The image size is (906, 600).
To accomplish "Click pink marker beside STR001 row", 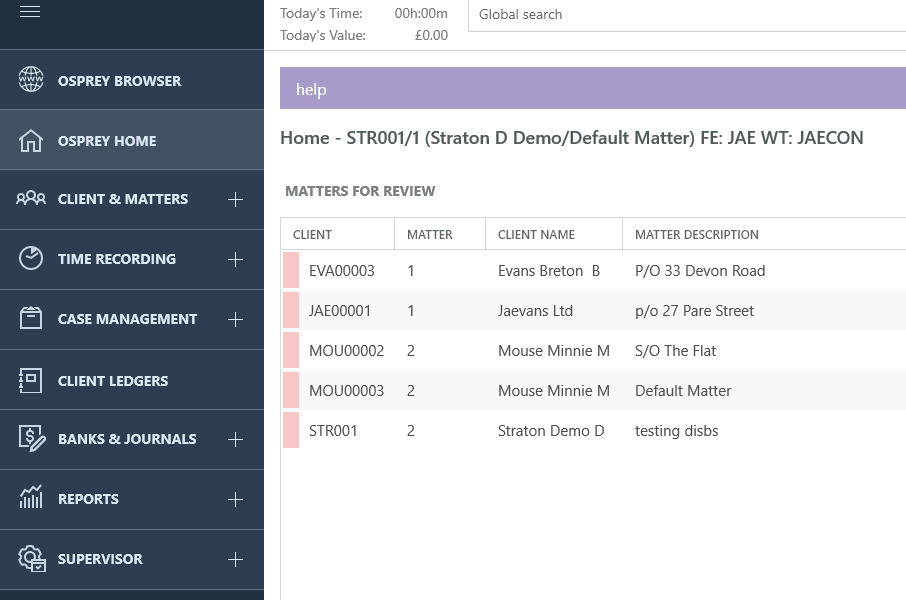I will pyautogui.click(x=291, y=430).
